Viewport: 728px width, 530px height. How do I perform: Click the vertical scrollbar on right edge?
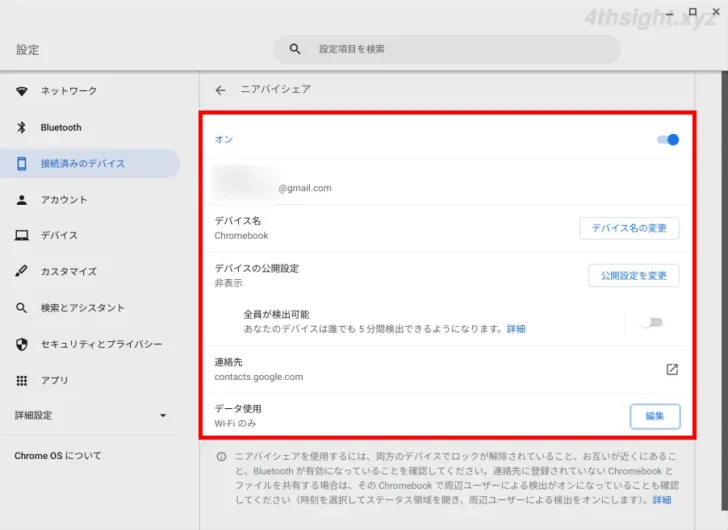click(724, 290)
